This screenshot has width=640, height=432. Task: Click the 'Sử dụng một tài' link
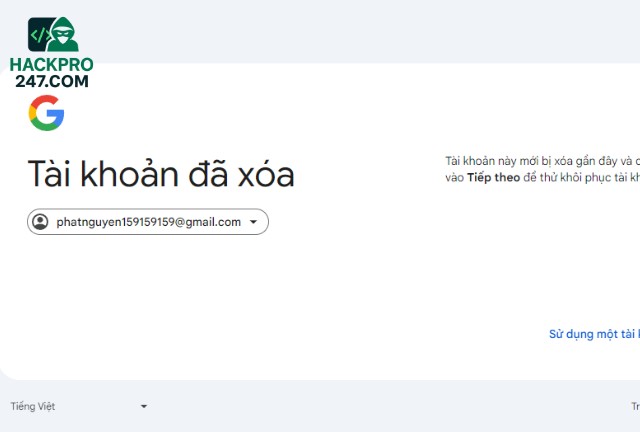594,334
